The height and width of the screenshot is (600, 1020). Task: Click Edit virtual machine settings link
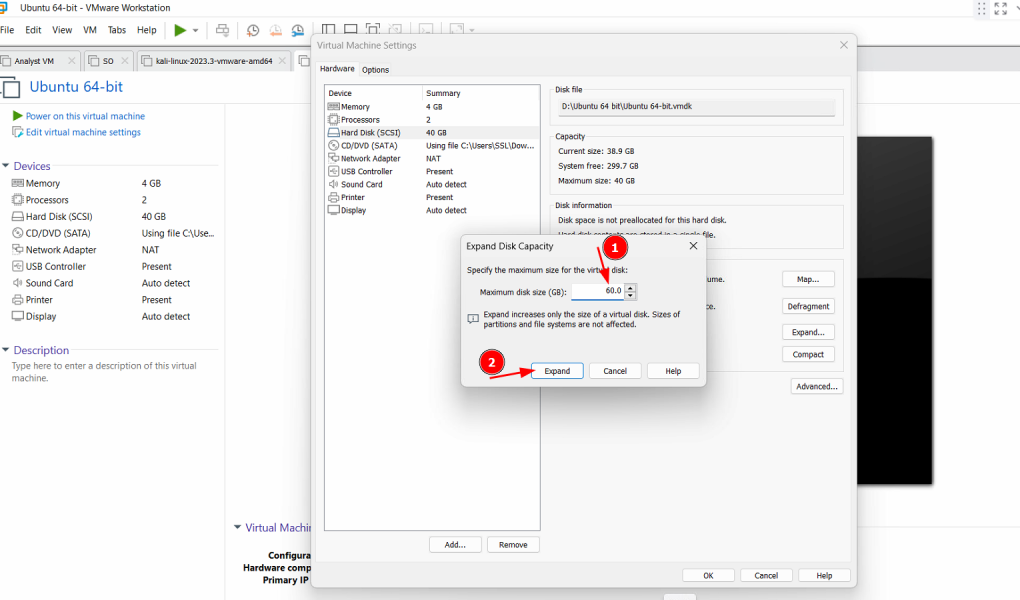(83, 132)
